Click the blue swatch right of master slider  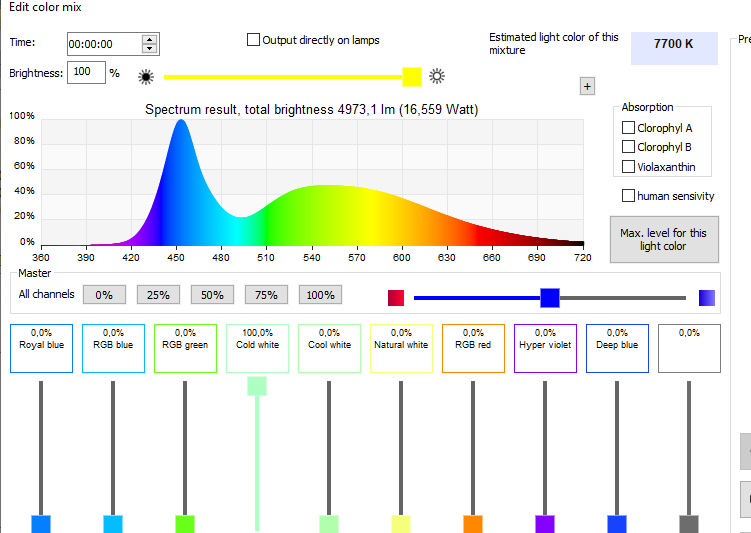pyautogui.click(x=707, y=298)
